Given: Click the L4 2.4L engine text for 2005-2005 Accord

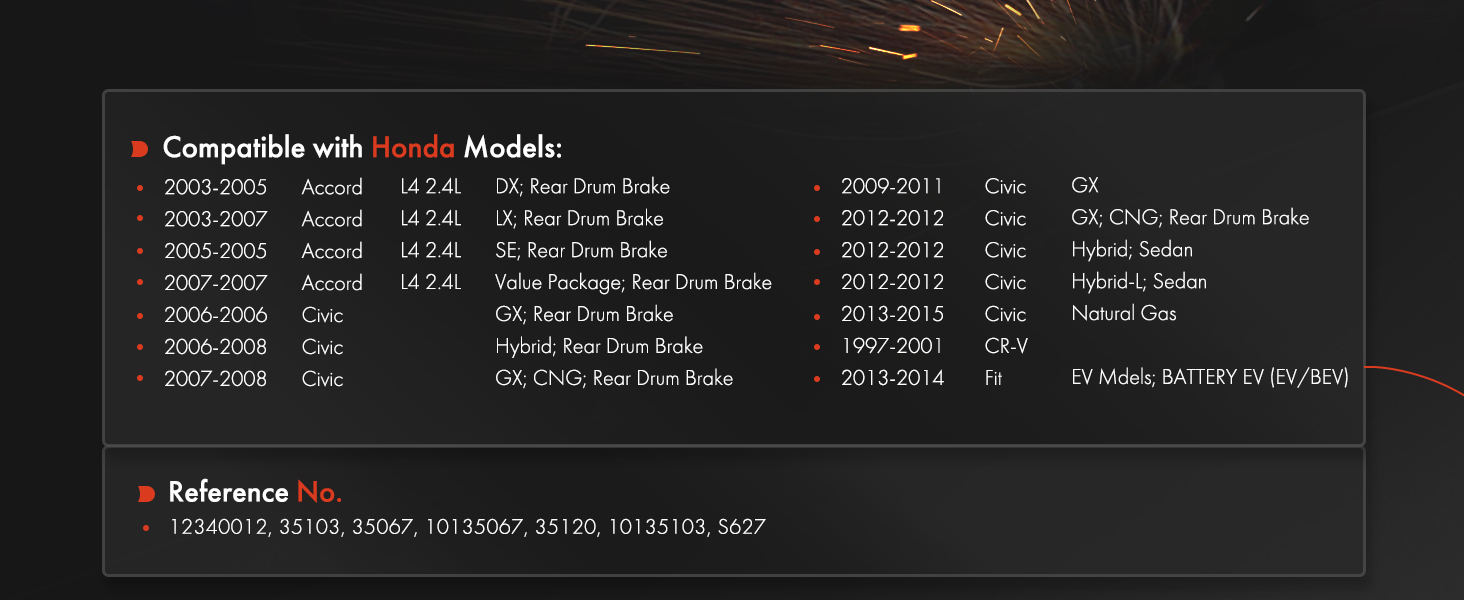Looking at the screenshot, I should pos(431,251).
